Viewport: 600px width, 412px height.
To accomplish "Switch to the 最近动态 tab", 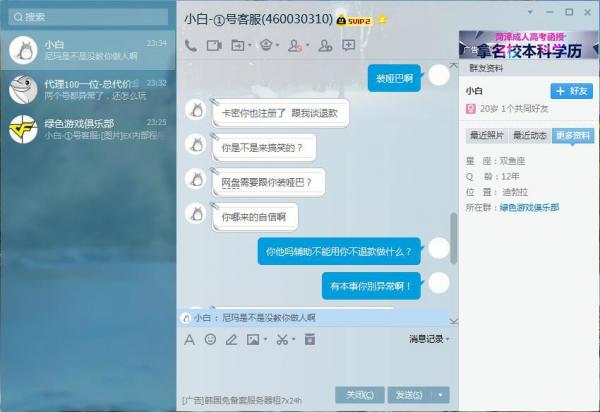I will tap(530, 135).
